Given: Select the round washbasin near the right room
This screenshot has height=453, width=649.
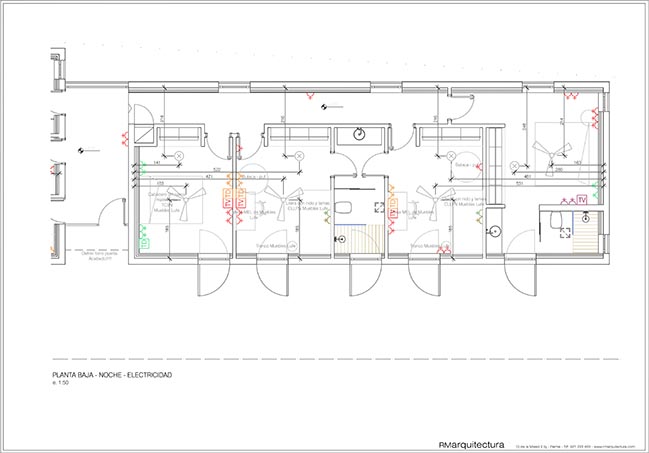Looking at the screenshot, I should (x=494, y=231).
